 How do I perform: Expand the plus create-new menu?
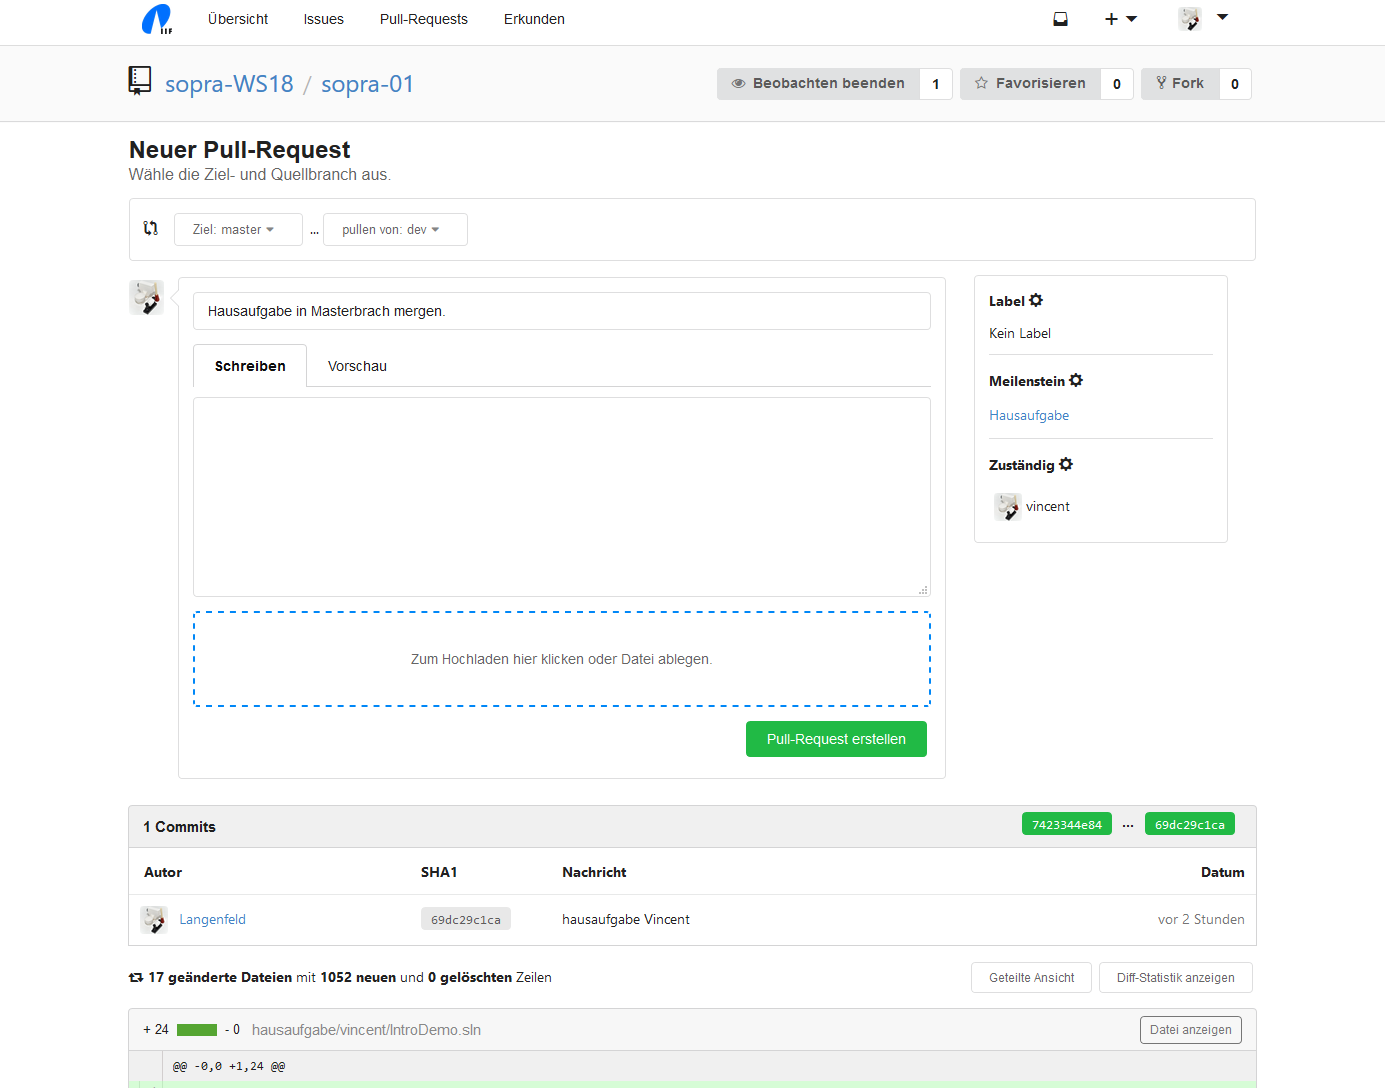(x=1120, y=19)
